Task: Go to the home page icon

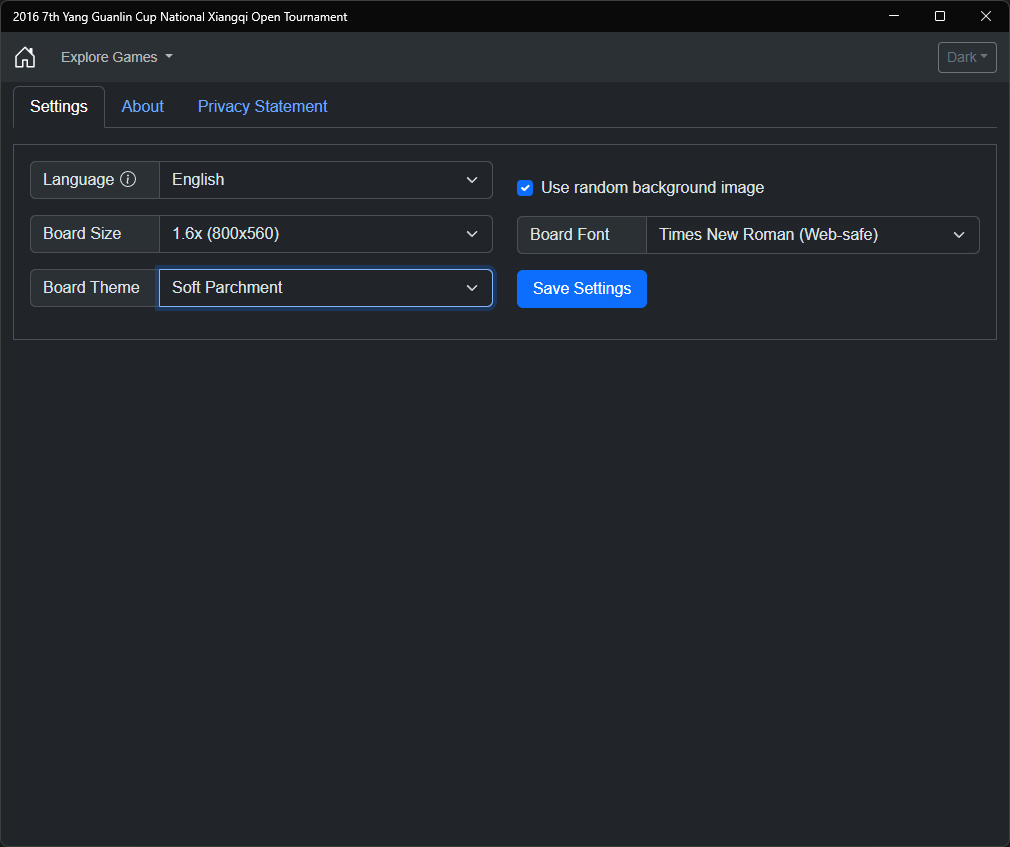Action: [x=25, y=57]
